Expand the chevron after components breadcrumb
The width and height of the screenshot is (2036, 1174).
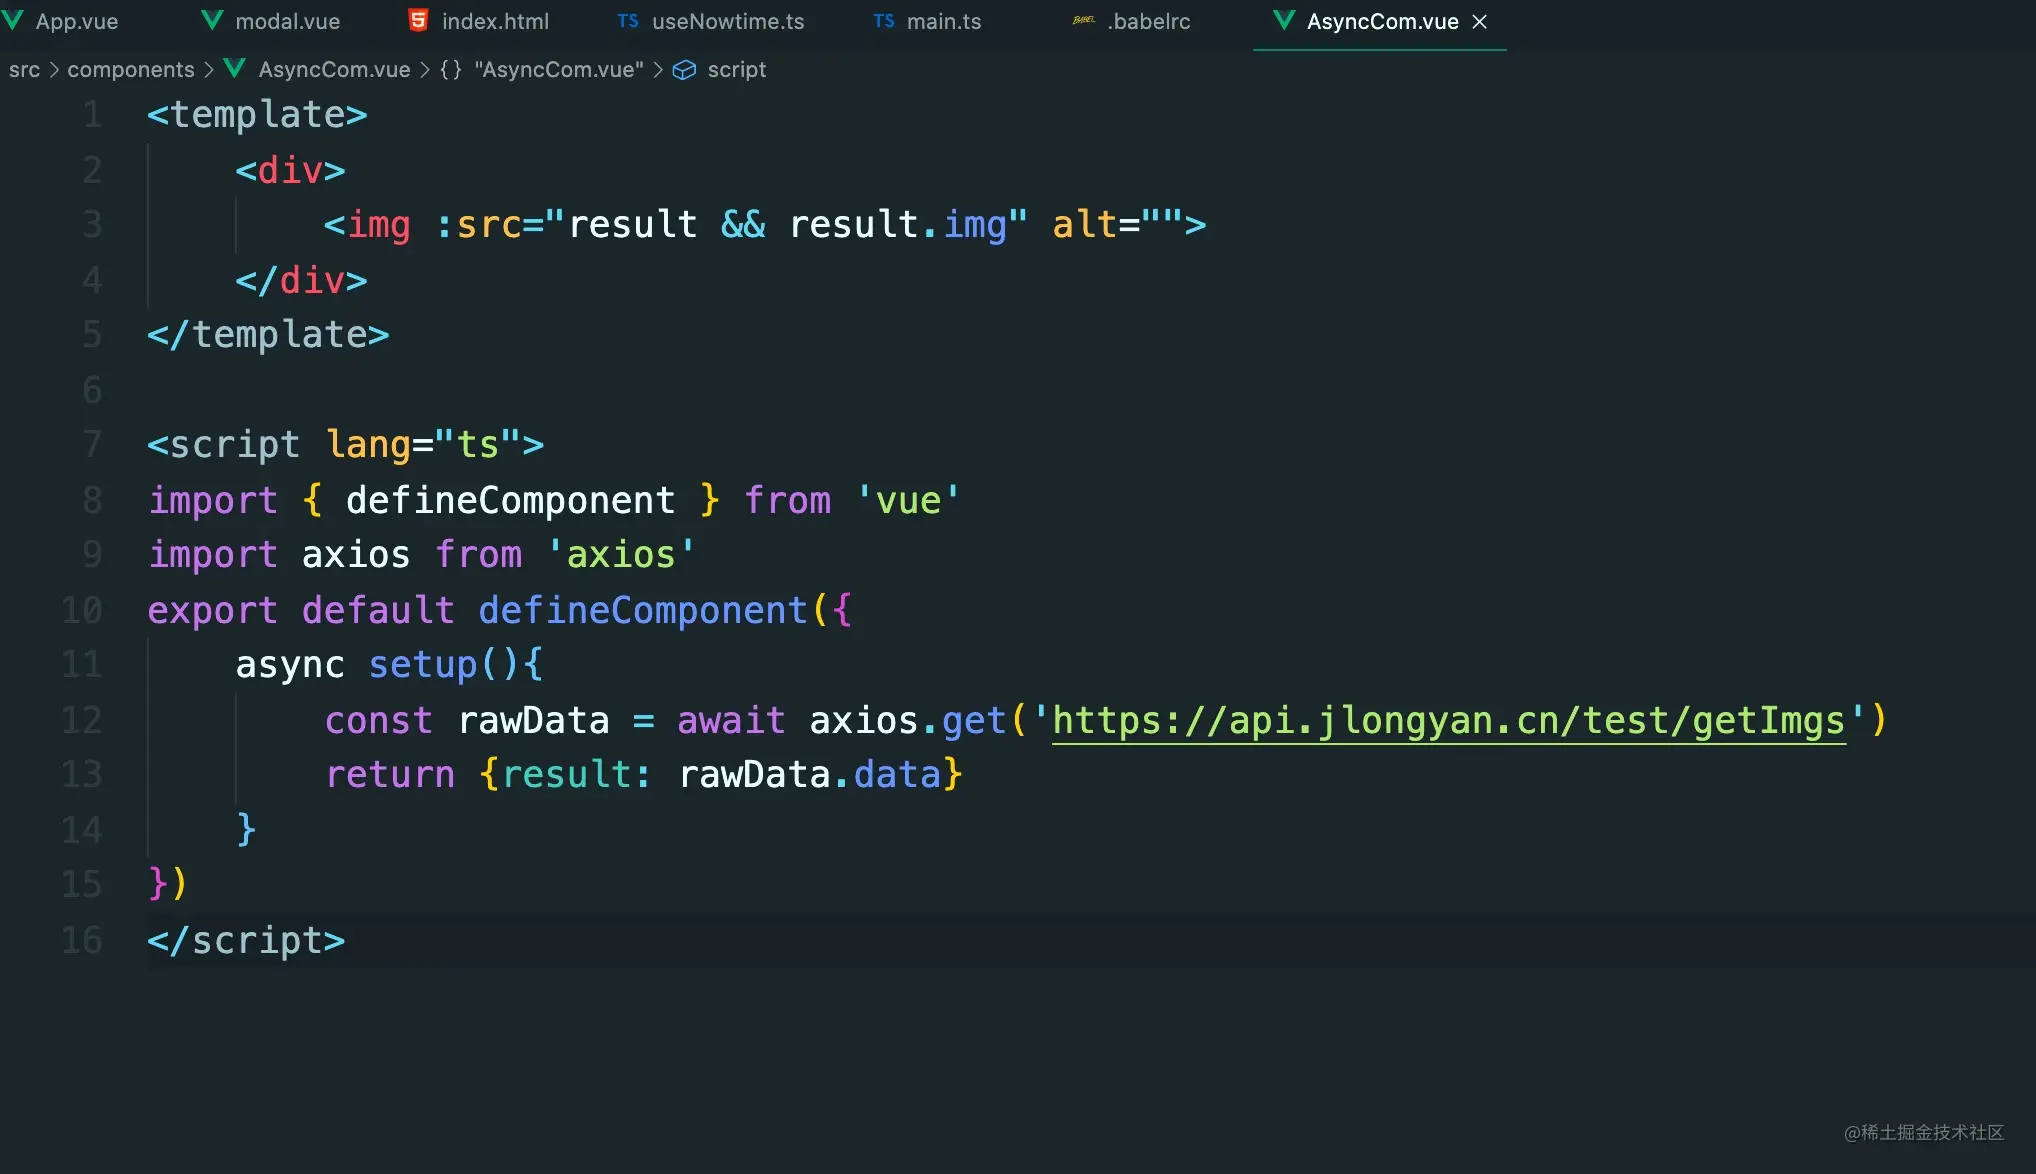click(x=209, y=69)
